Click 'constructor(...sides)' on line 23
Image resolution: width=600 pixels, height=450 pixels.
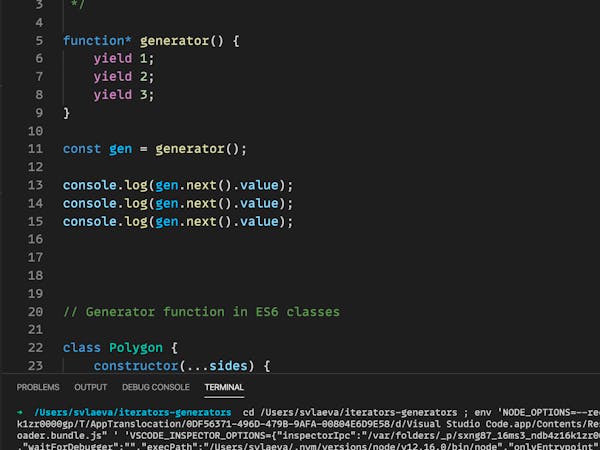pyautogui.click(x=174, y=366)
